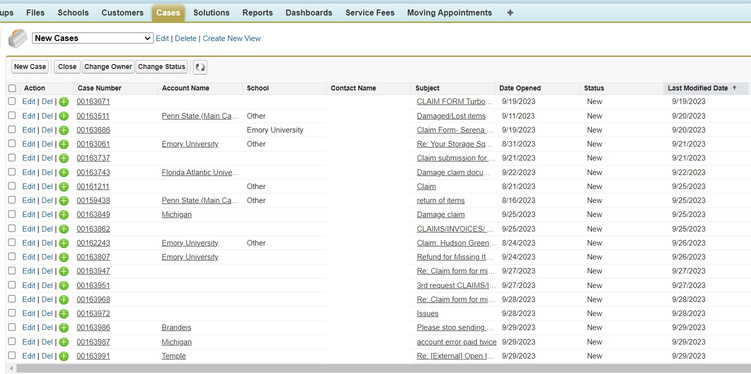The width and height of the screenshot is (751, 374).
Task: Open the Brandeis account link
Action: [176, 328]
